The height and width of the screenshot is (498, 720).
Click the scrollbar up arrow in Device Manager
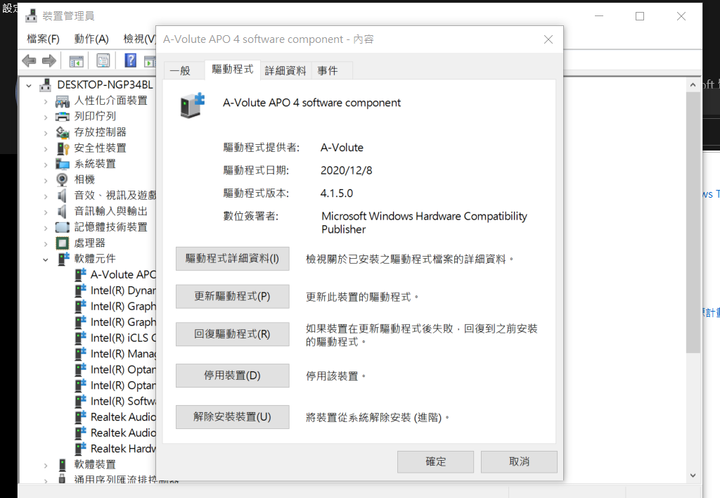pos(692,85)
